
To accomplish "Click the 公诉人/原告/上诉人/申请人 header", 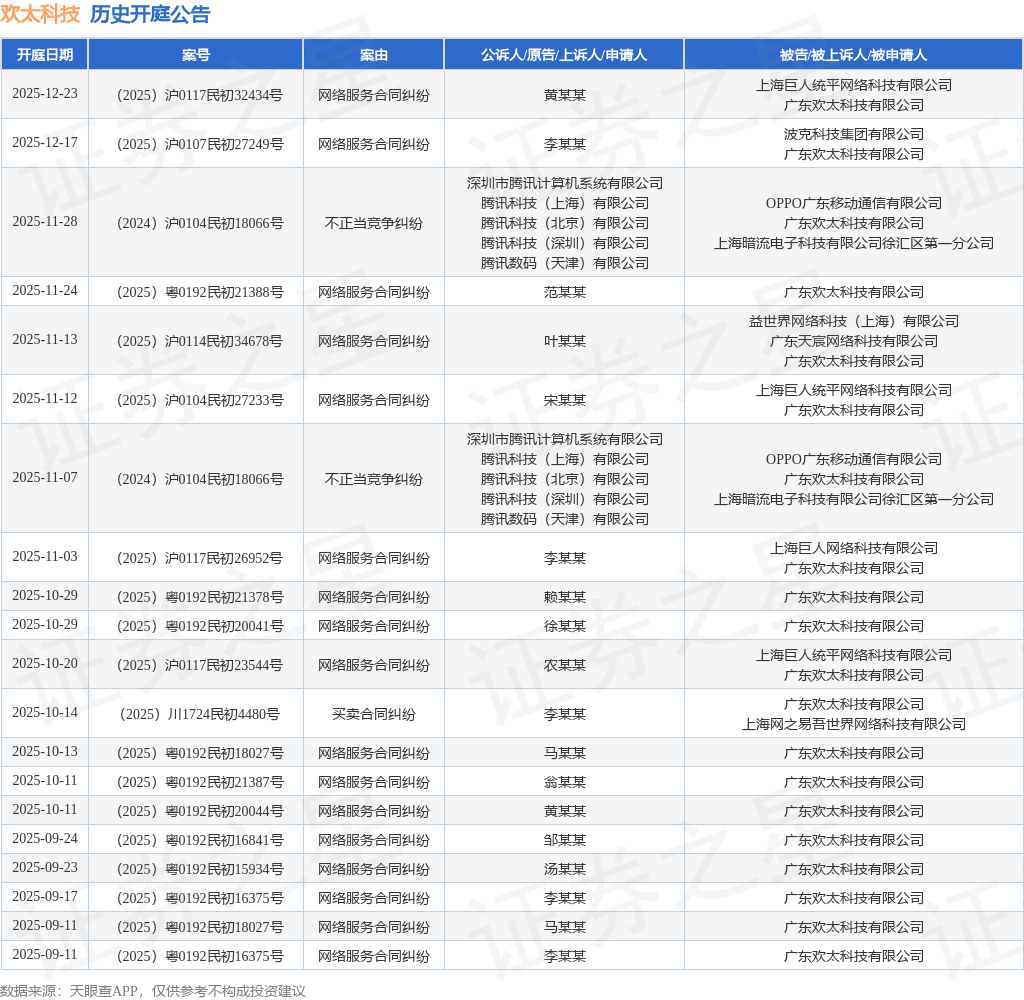I will (564, 55).
